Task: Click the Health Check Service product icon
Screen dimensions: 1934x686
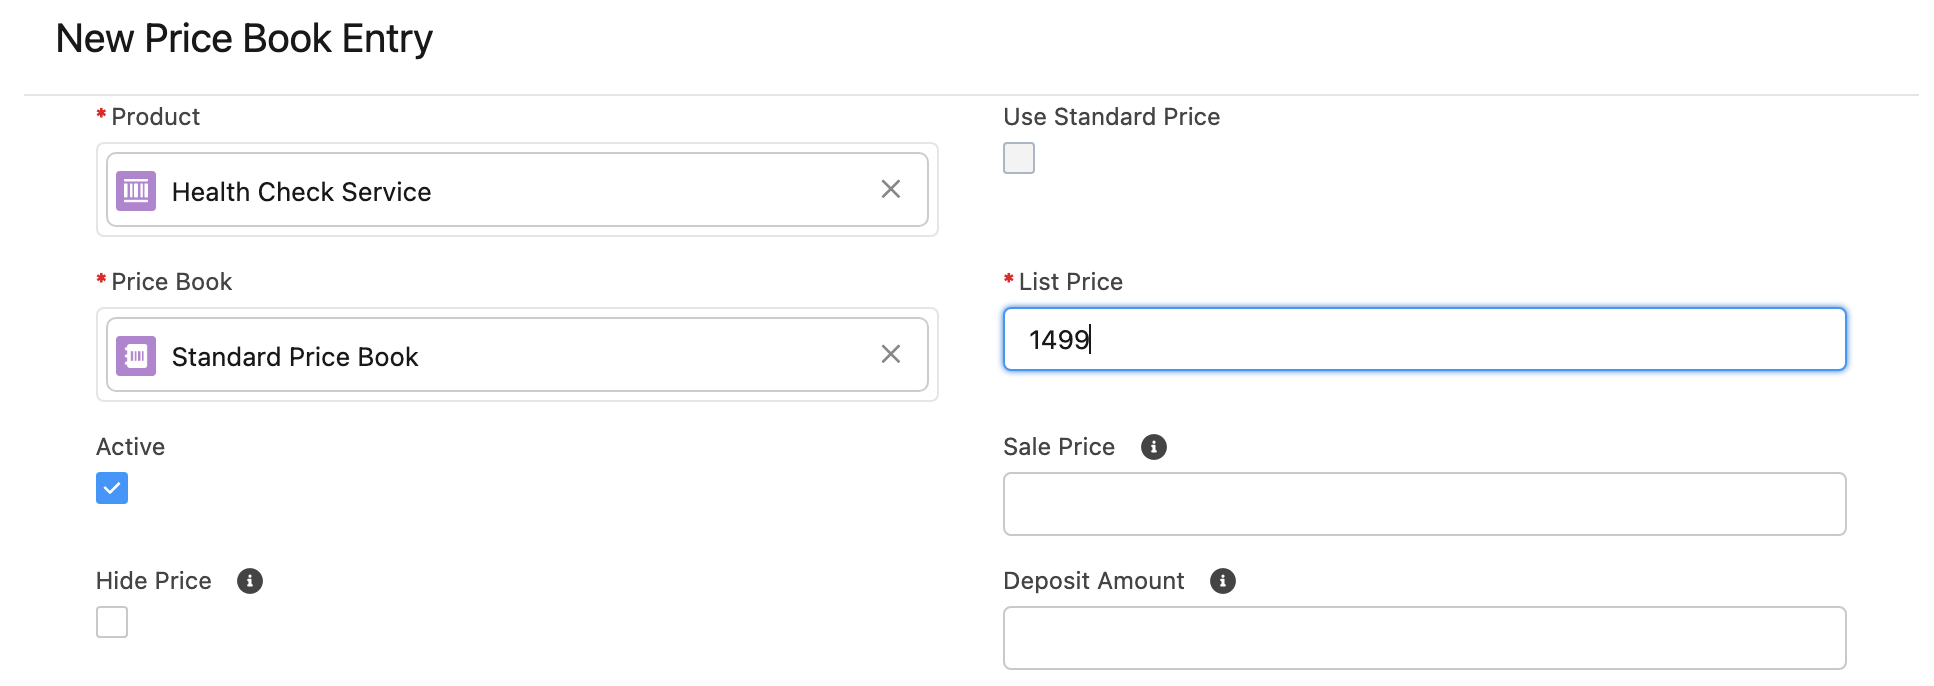Action: [x=136, y=190]
